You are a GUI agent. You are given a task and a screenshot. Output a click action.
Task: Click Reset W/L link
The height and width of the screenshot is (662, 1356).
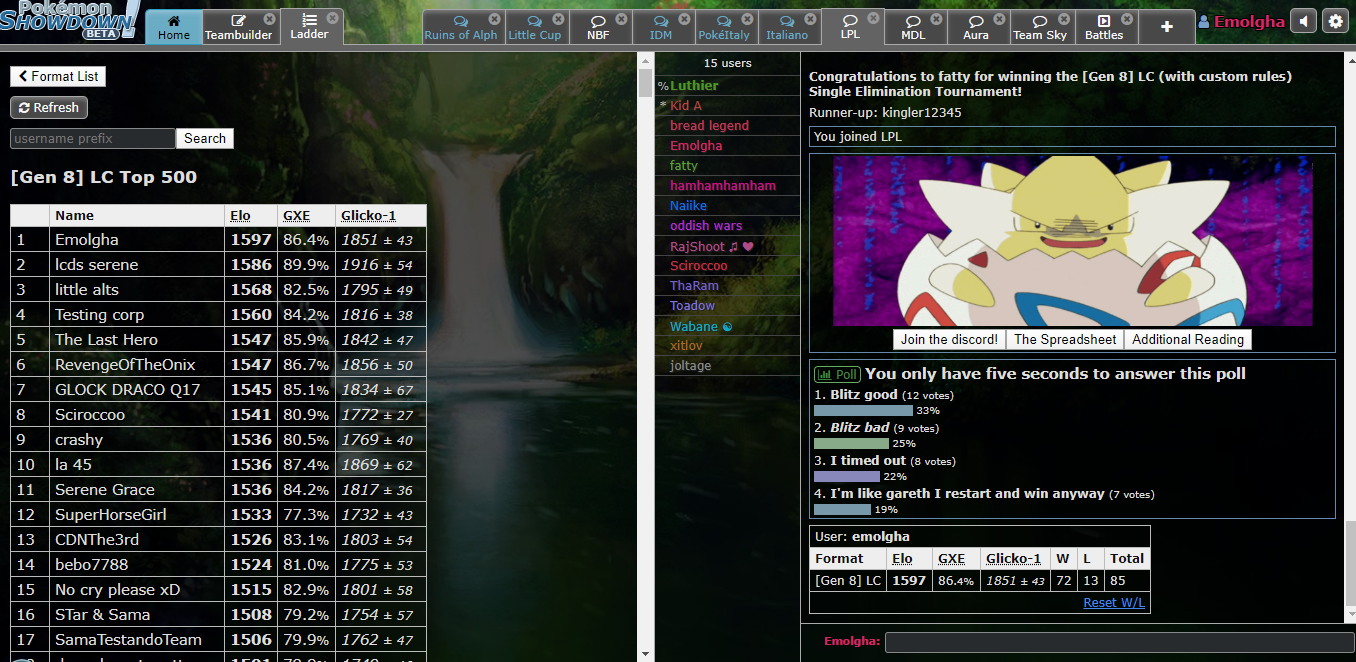[x=1114, y=602]
